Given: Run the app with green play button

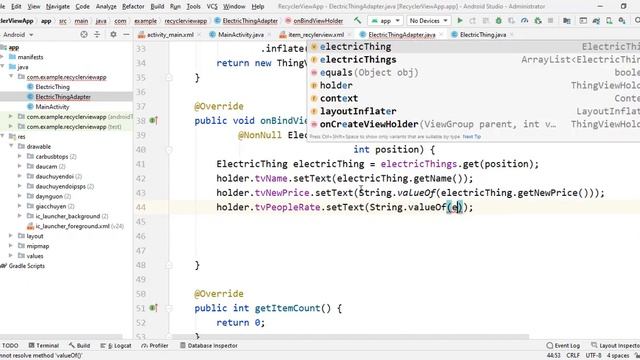Looking at the screenshot, I should click(x=460, y=20).
